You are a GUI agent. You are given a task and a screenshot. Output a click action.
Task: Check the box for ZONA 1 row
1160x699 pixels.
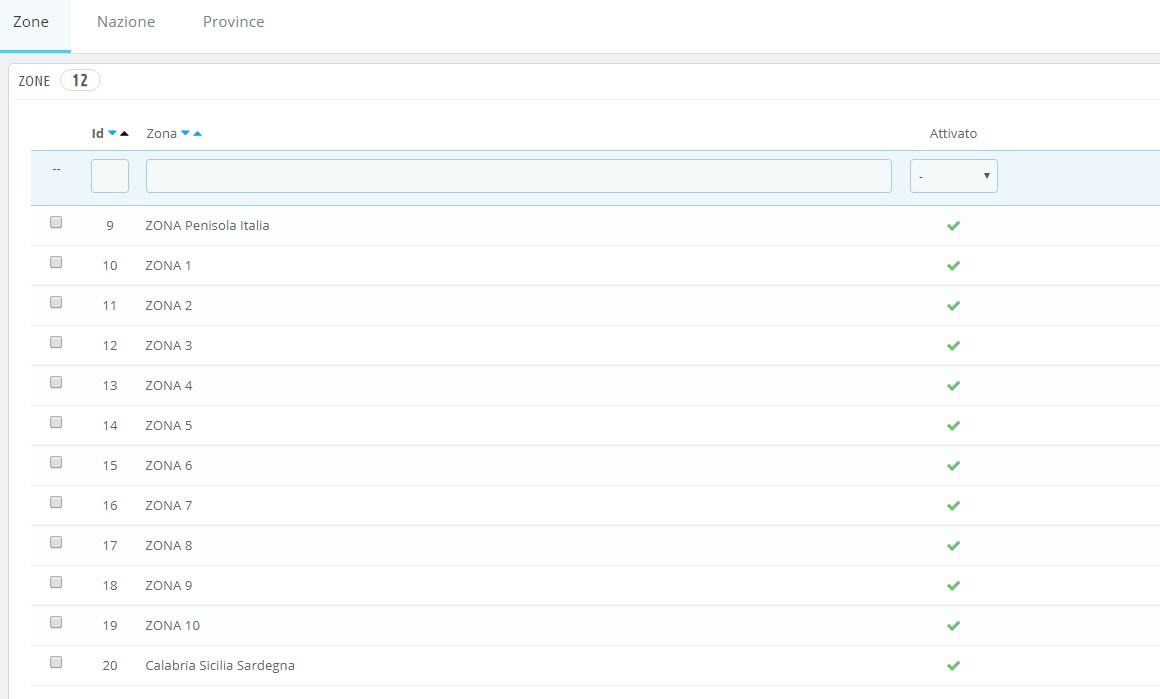pyautogui.click(x=55, y=262)
